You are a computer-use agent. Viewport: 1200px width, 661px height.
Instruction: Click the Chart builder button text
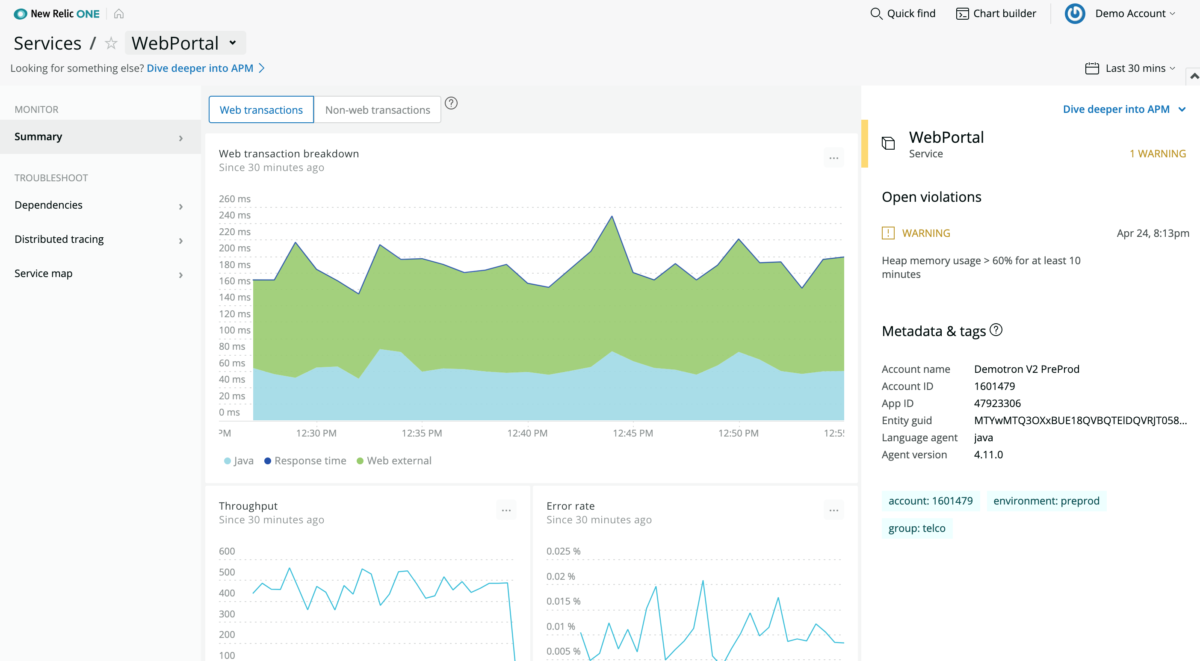[x=1005, y=14]
